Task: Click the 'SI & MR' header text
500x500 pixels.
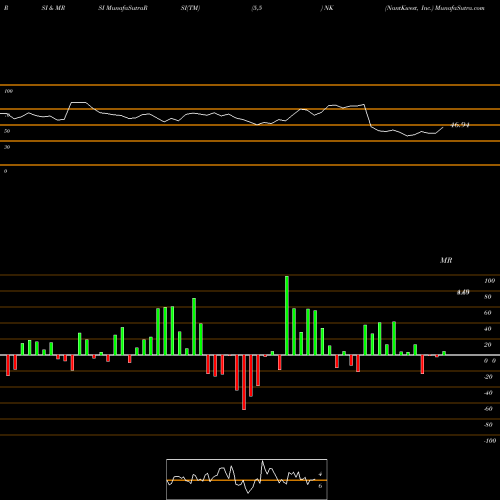Action: (53, 8)
